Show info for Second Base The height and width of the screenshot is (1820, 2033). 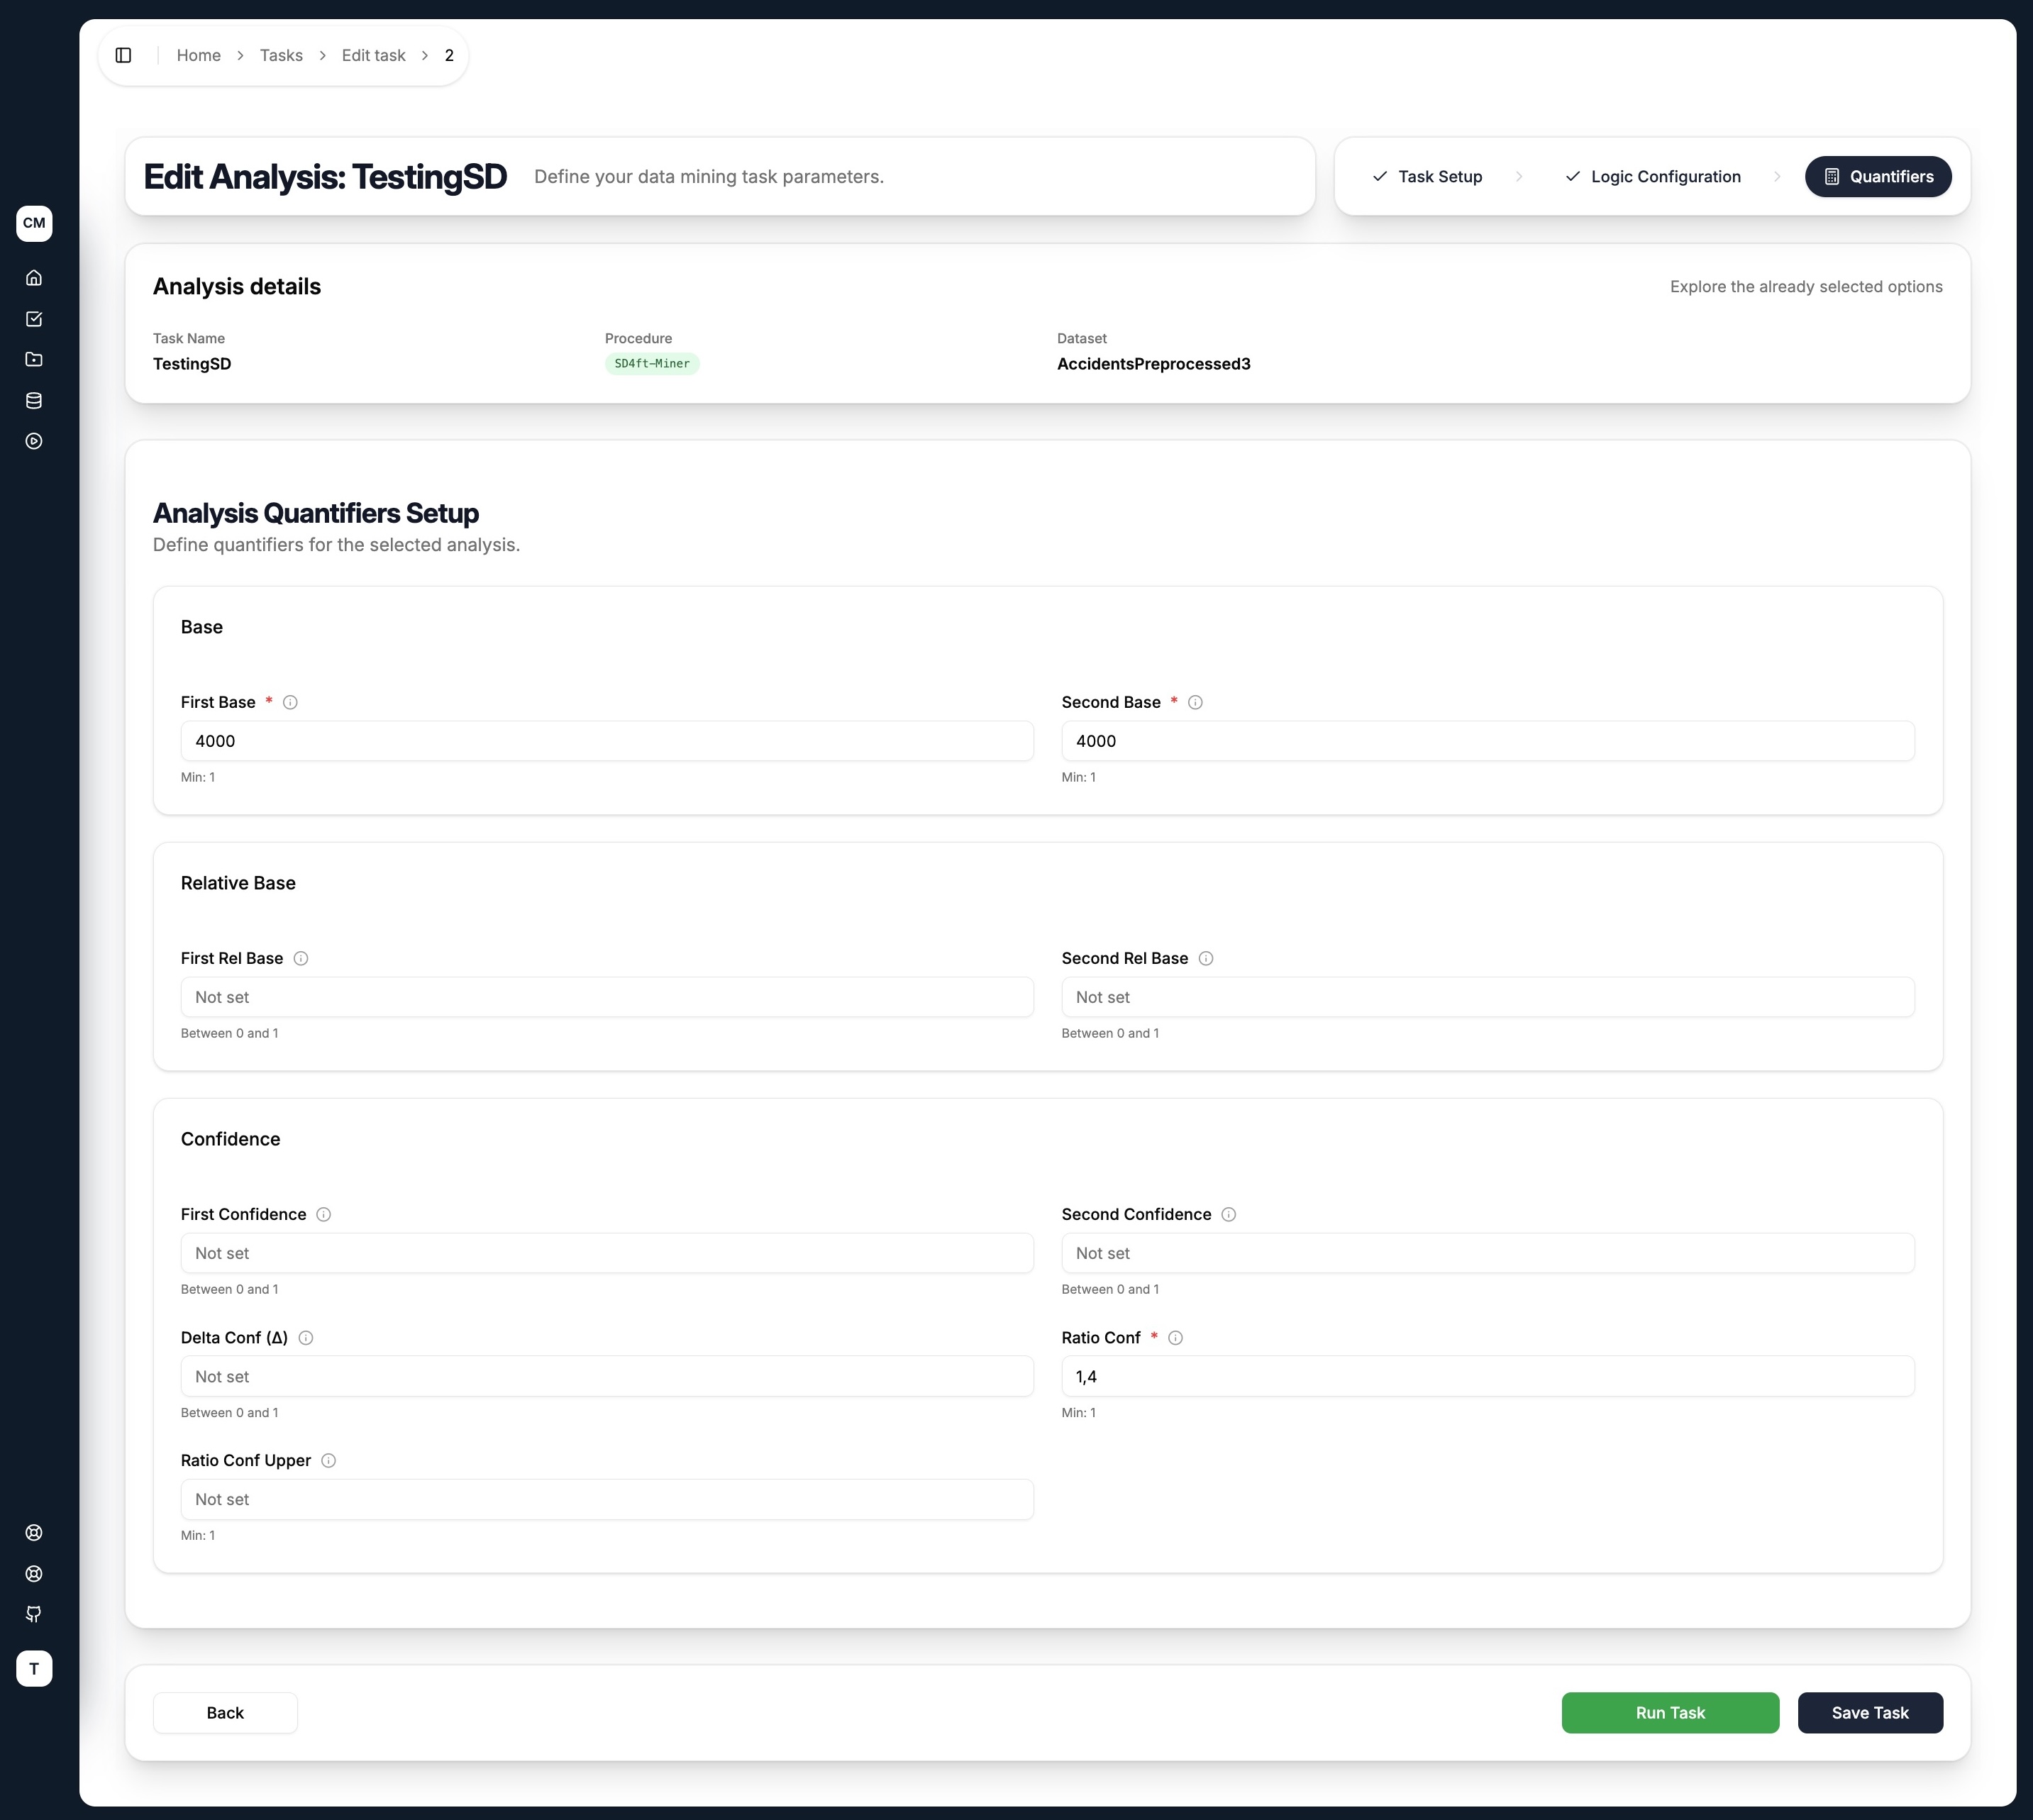tap(1195, 702)
